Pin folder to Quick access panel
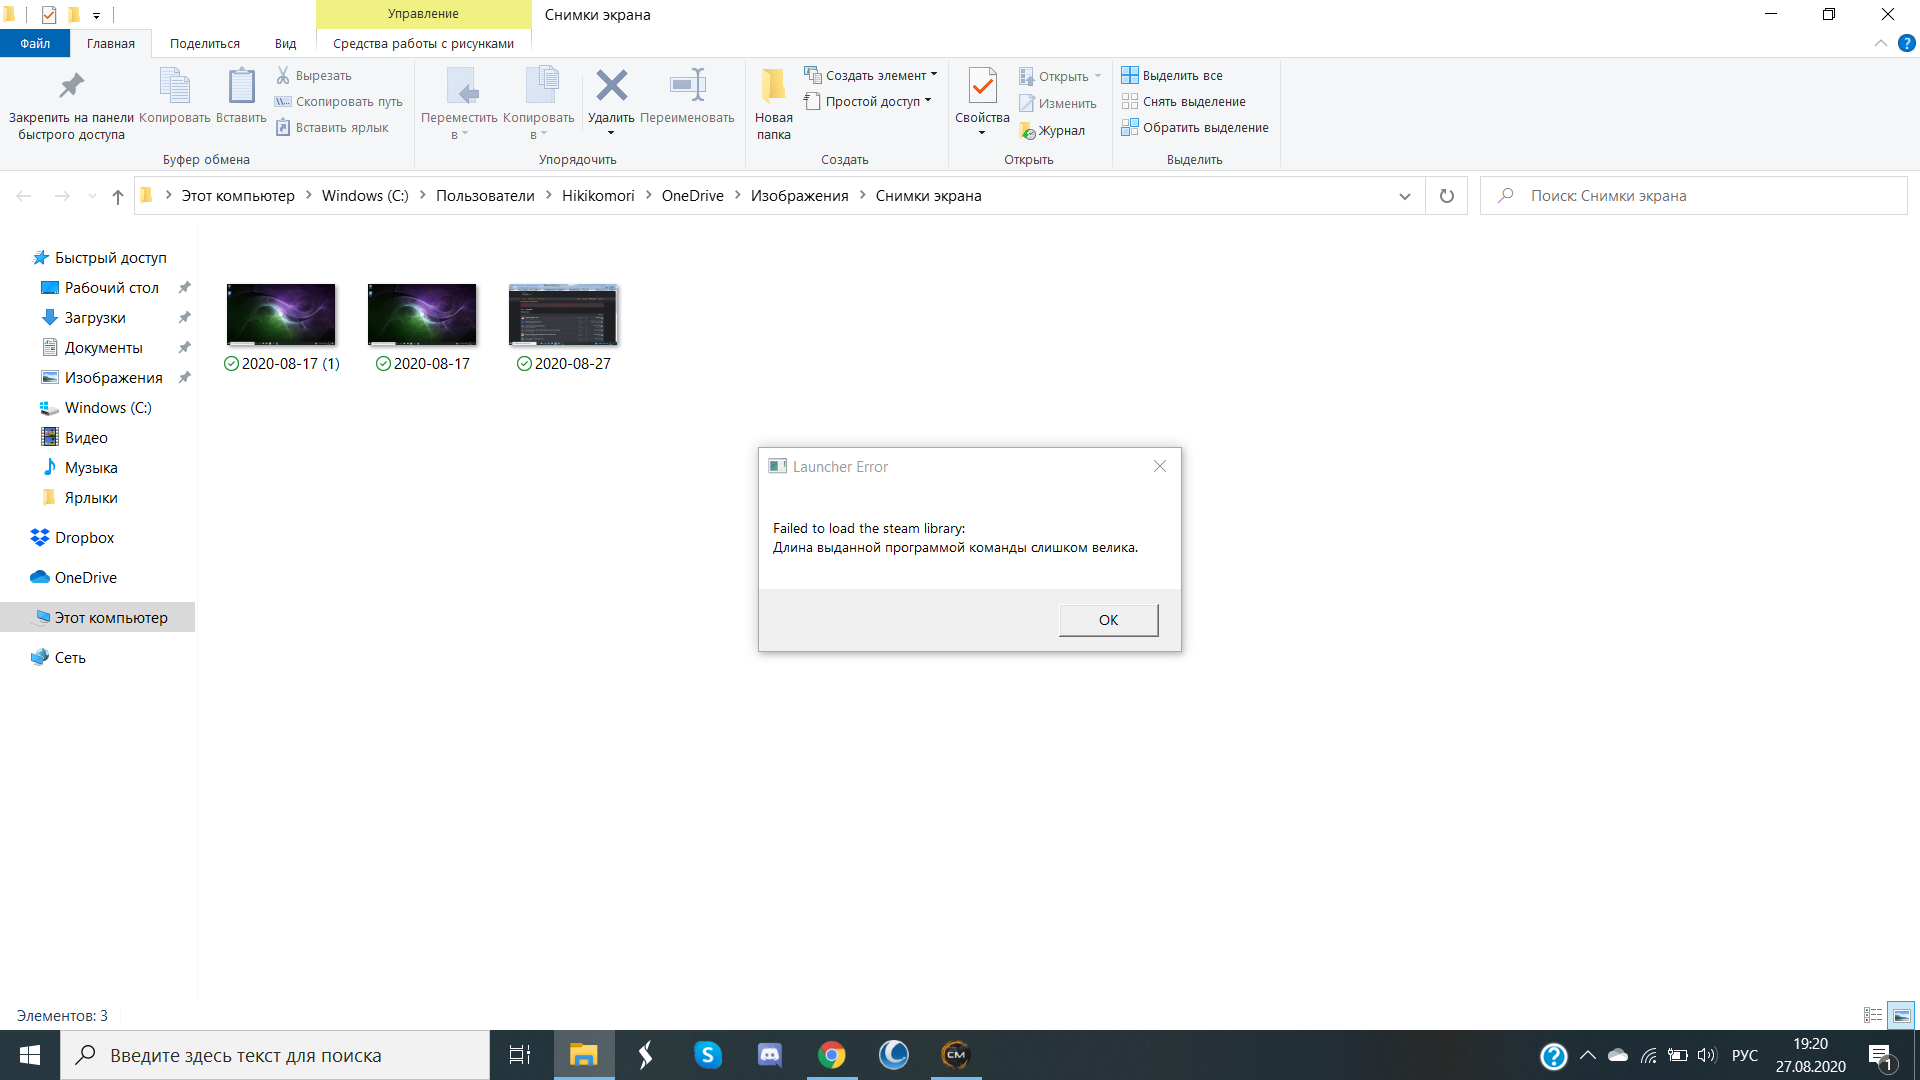1920x1080 pixels. (71, 104)
